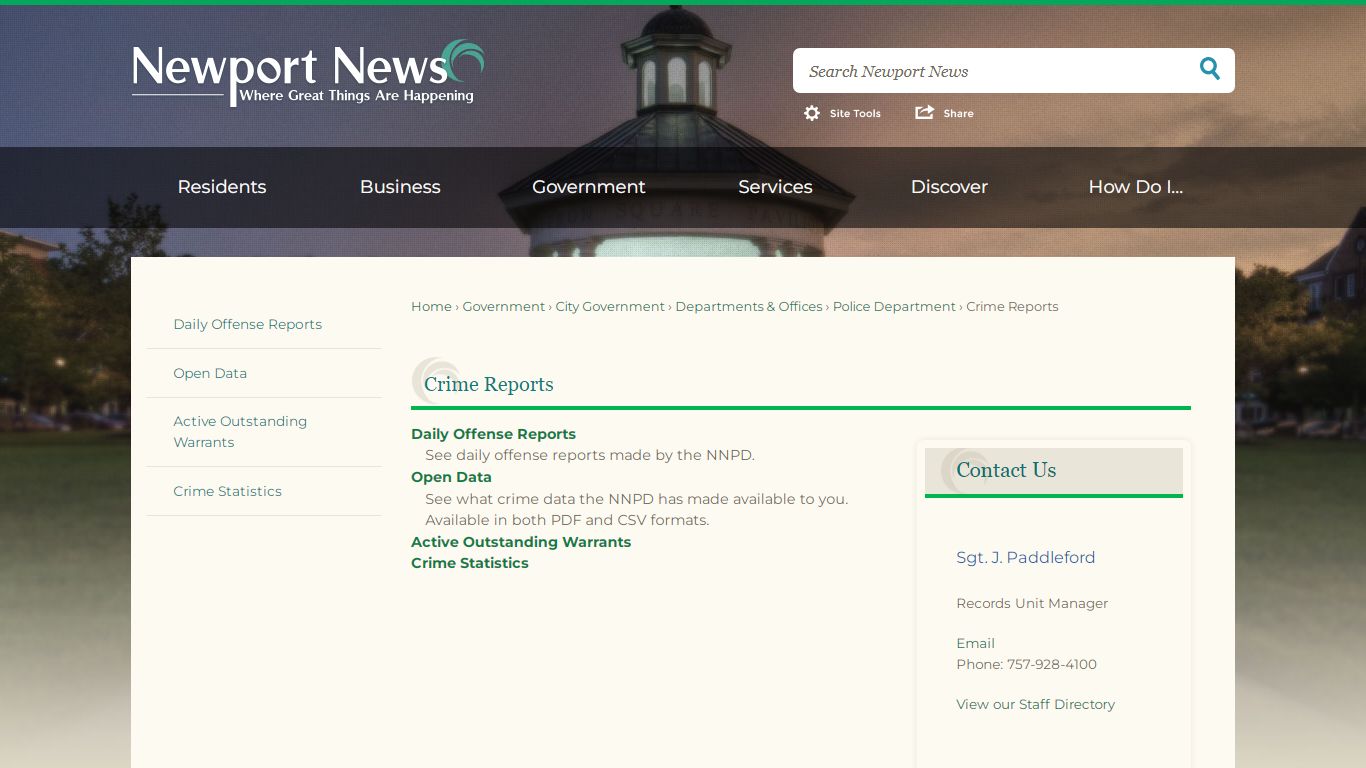Click the Email contact link

coord(975,643)
